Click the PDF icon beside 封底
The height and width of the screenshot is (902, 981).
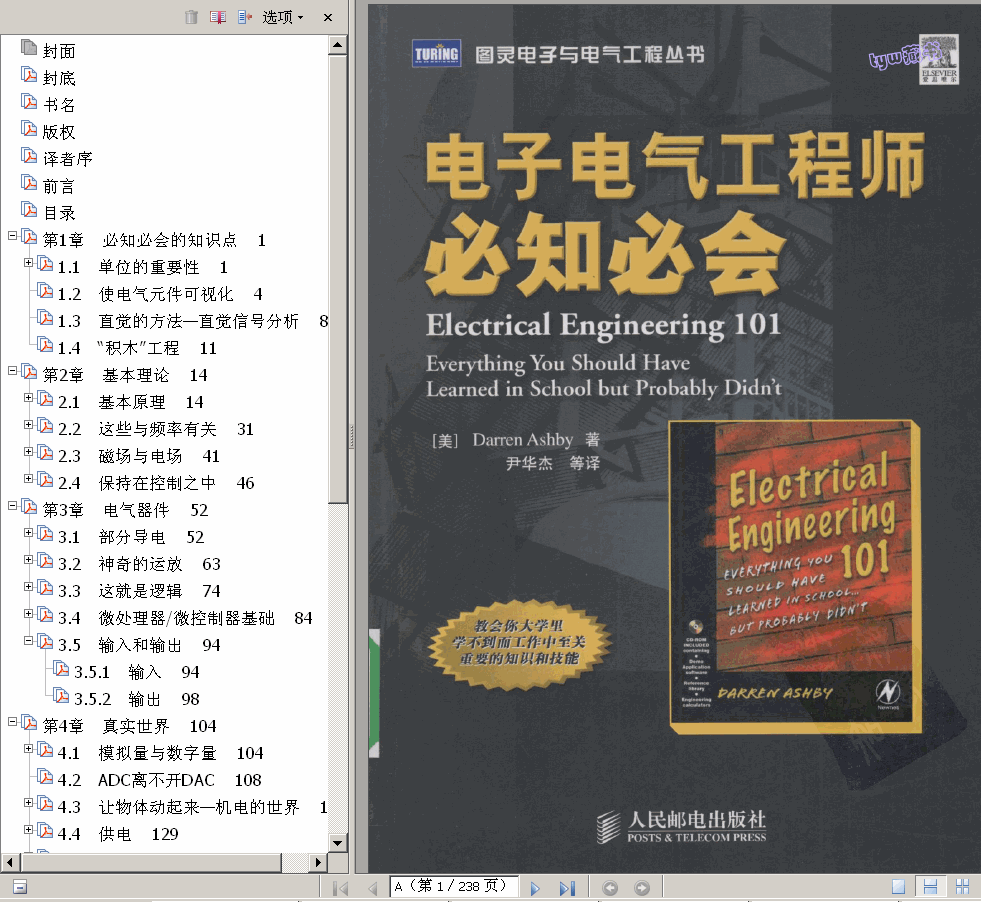click(29, 74)
